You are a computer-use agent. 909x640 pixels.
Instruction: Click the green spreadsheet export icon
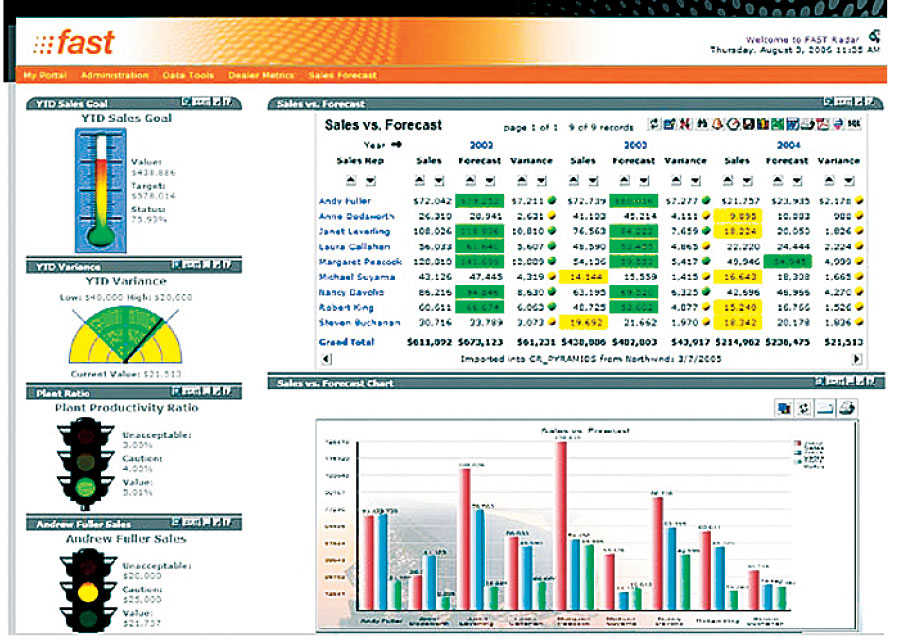777,124
